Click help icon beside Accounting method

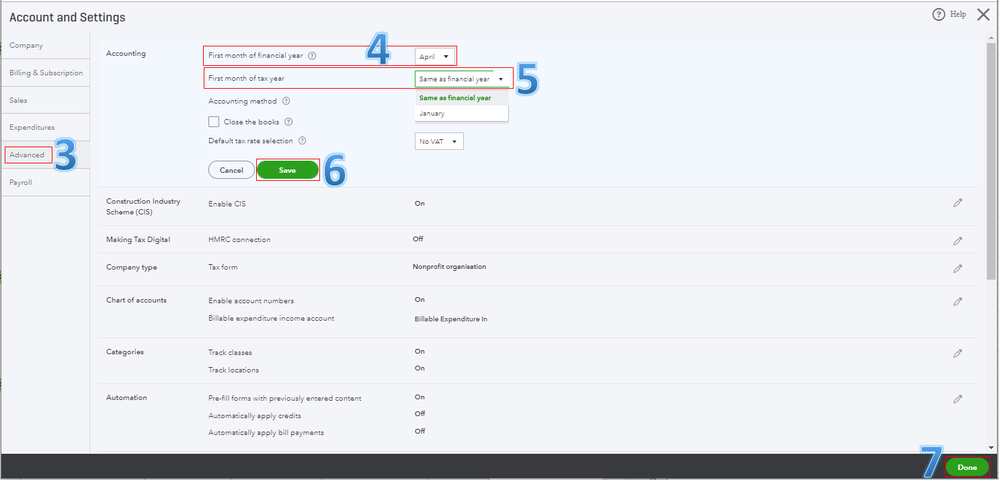point(286,101)
